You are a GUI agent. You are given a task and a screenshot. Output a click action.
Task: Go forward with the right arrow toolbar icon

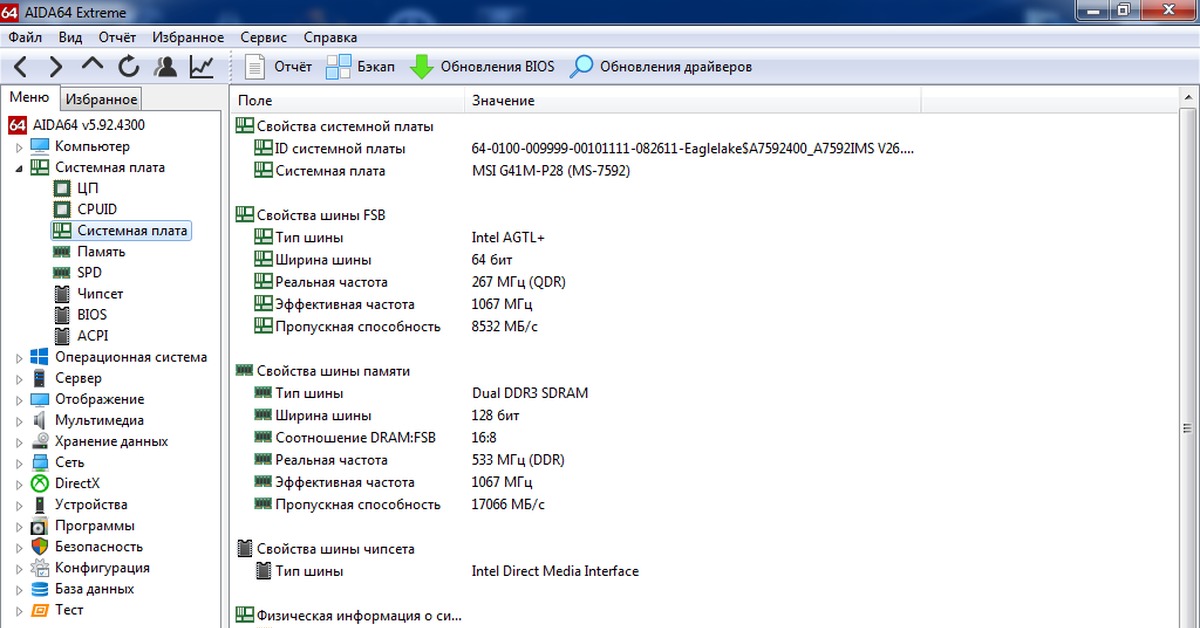56,67
